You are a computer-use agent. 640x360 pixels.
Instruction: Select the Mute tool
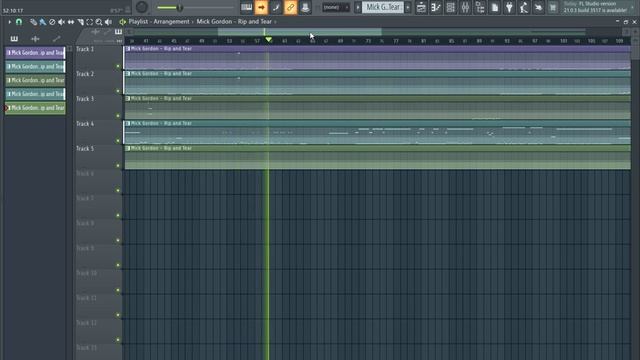pyautogui.click(x=61, y=22)
